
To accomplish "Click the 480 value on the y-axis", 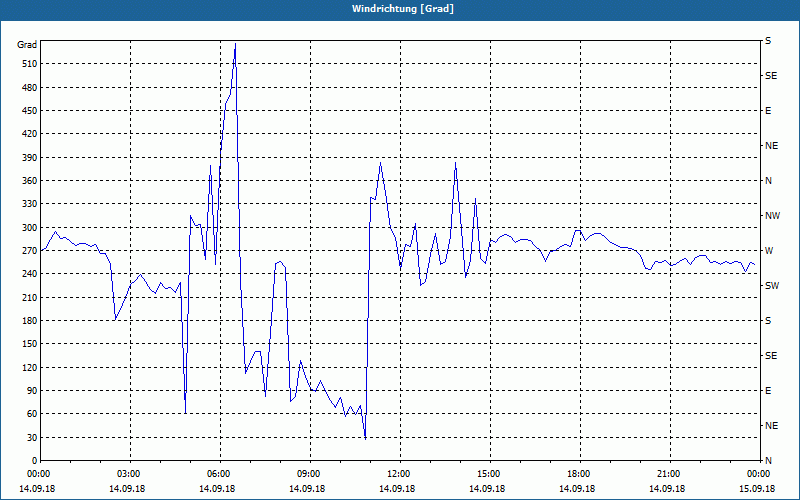I will pyautogui.click(x=30, y=87).
